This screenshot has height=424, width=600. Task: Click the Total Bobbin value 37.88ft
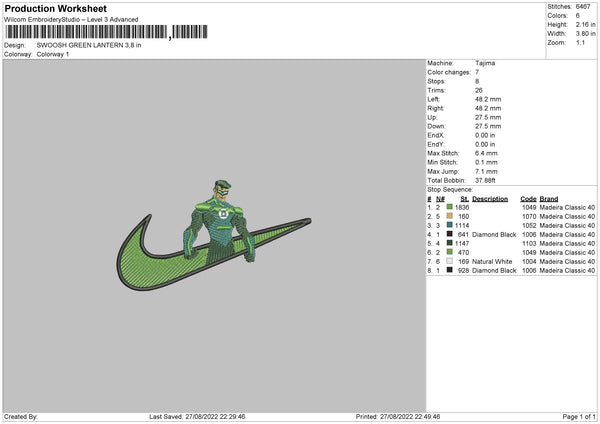point(485,181)
